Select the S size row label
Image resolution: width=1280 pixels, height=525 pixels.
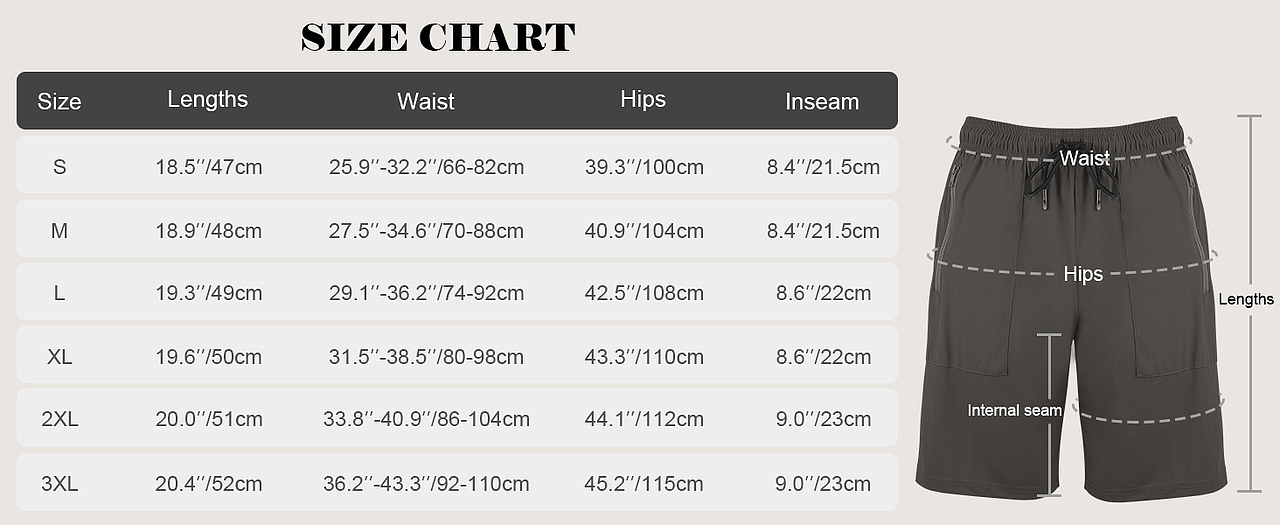pyautogui.click(x=59, y=167)
